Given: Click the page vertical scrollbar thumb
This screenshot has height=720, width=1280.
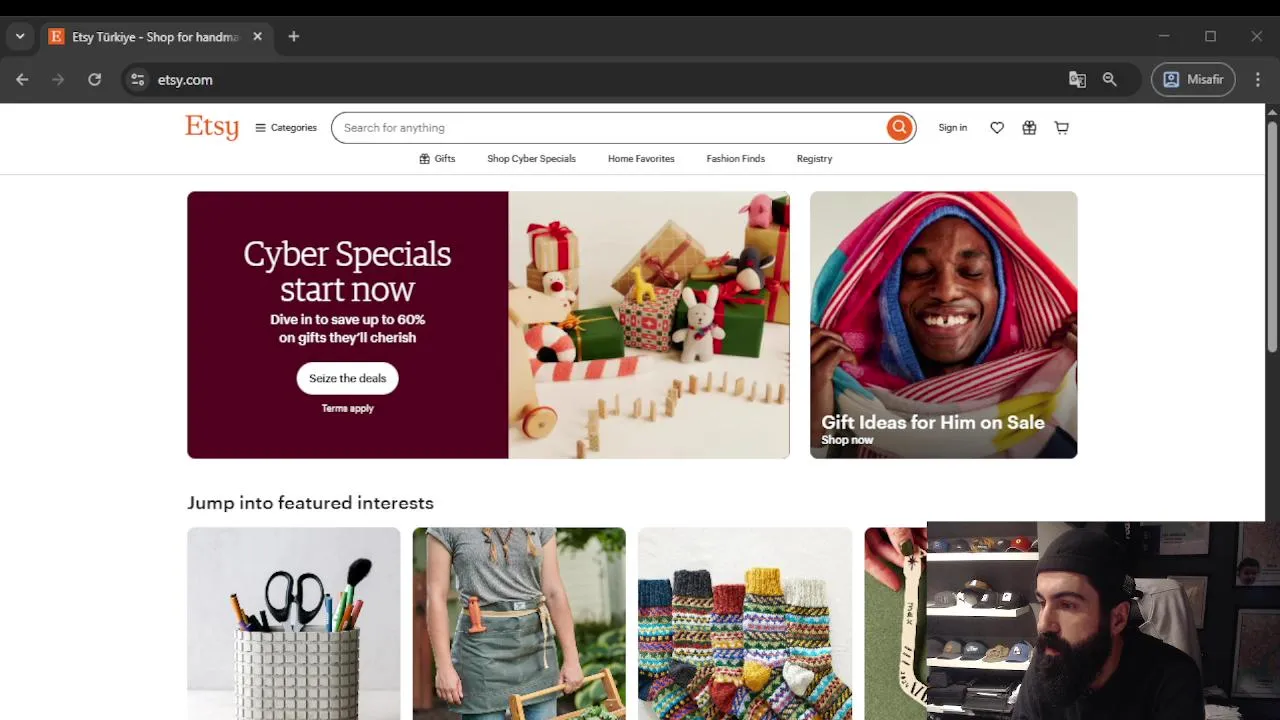Looking at the screenshot, I should coord(1272,235).
